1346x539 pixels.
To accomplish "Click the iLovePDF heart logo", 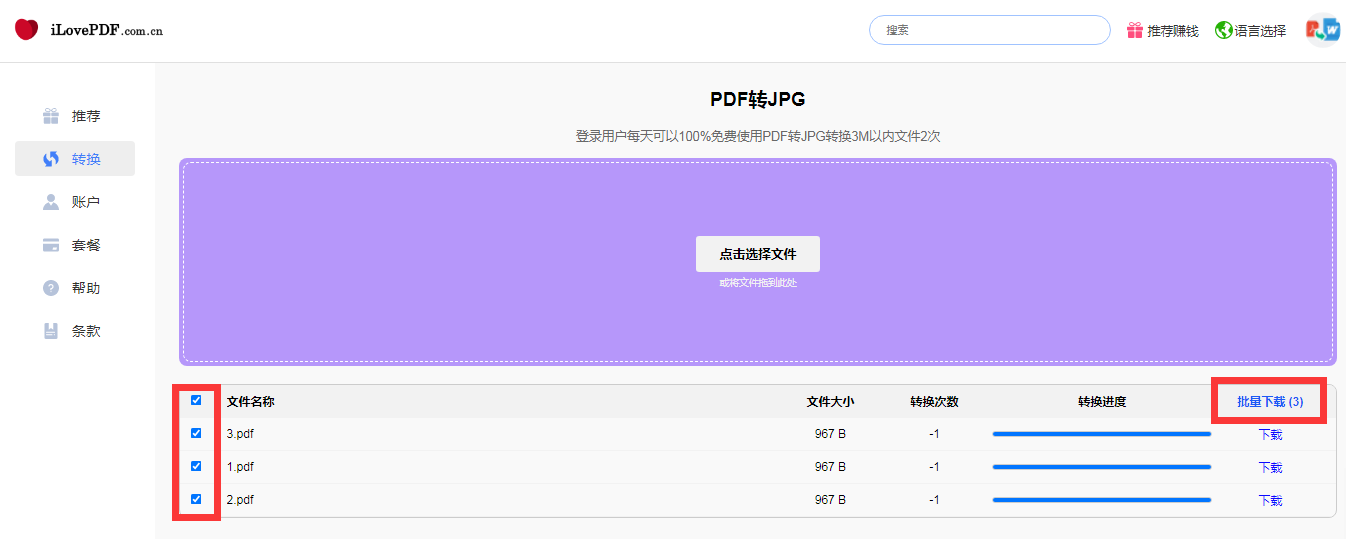I will click(x=26, y=30).
